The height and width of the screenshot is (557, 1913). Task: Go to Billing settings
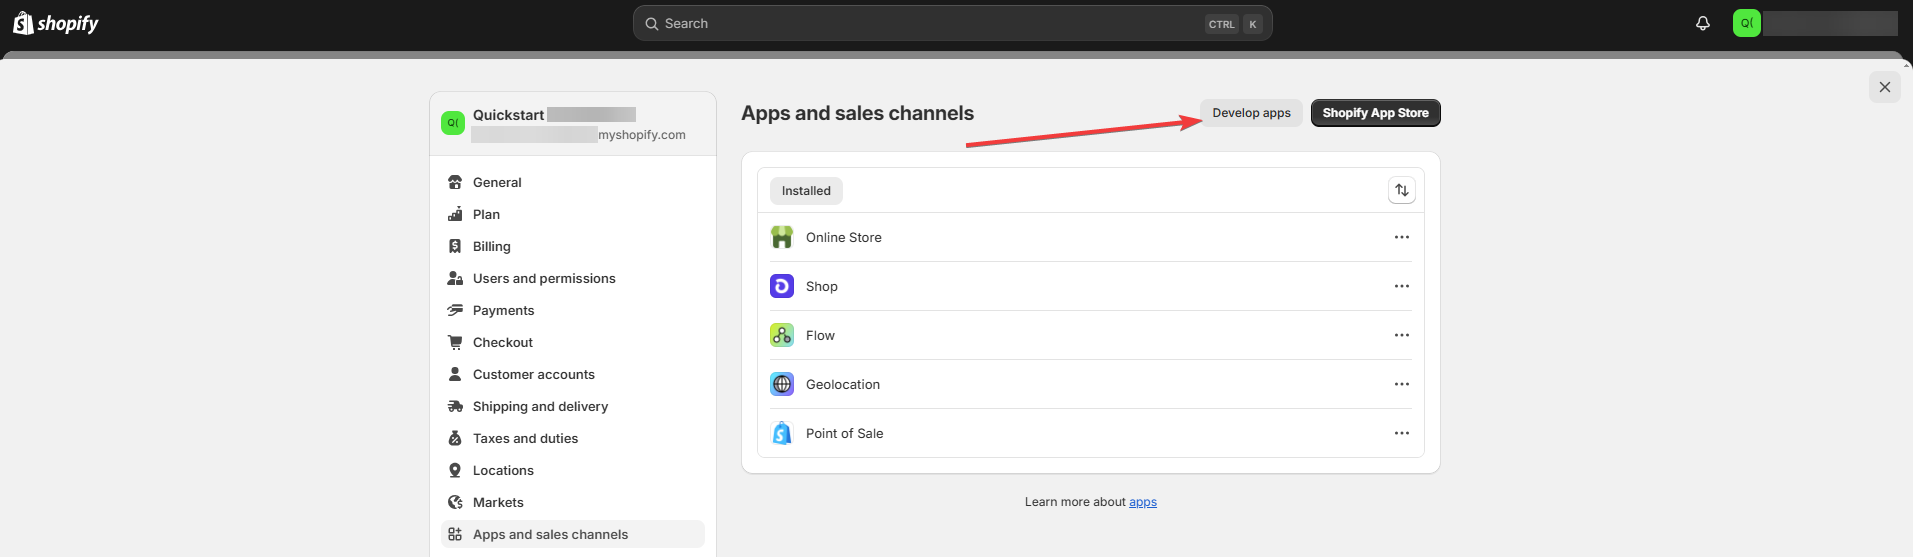[x=491, y=246]
